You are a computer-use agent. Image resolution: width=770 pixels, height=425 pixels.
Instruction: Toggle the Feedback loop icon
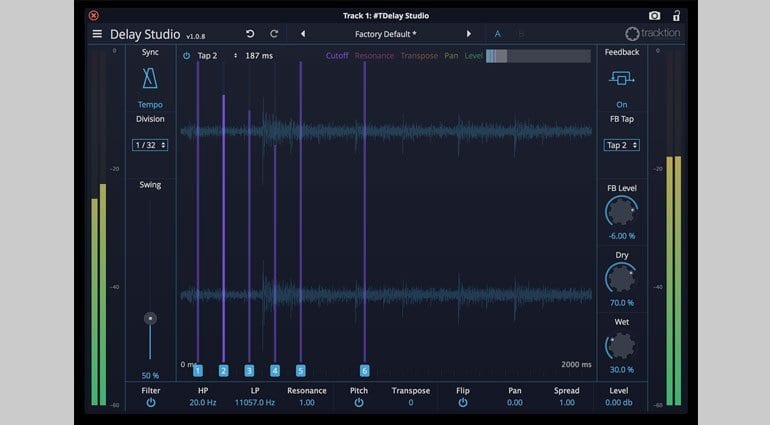[x=621, y=78]
